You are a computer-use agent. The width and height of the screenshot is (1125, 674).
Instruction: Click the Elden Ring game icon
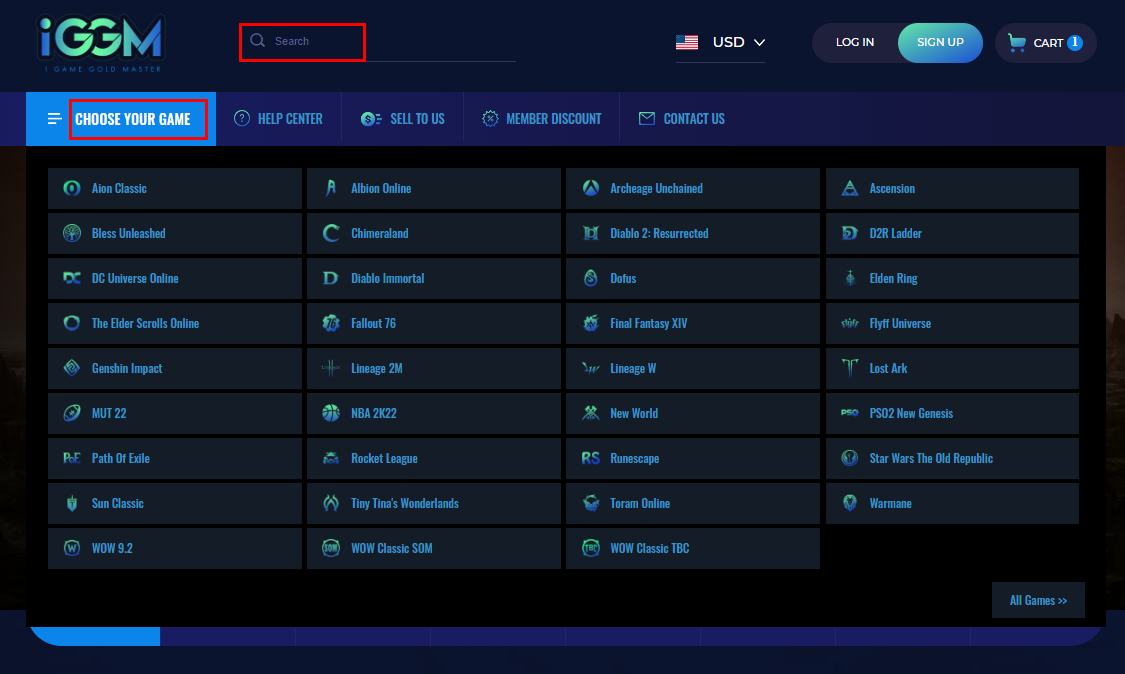(849, 278)
